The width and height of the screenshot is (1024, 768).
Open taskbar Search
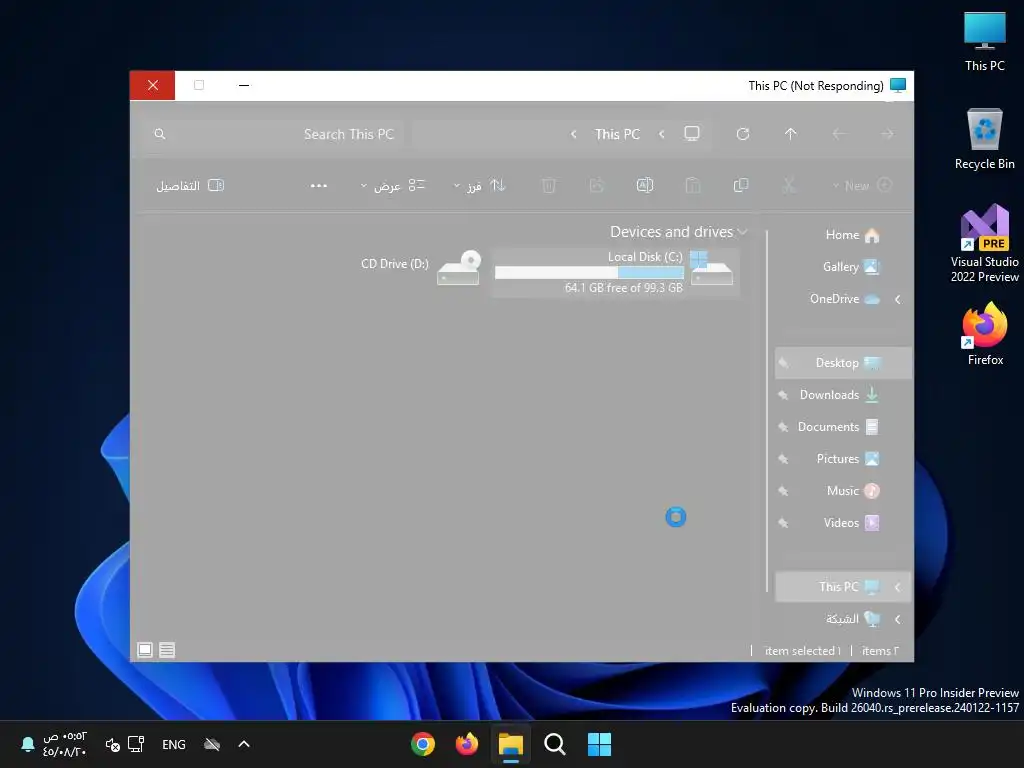coord(554,744)
